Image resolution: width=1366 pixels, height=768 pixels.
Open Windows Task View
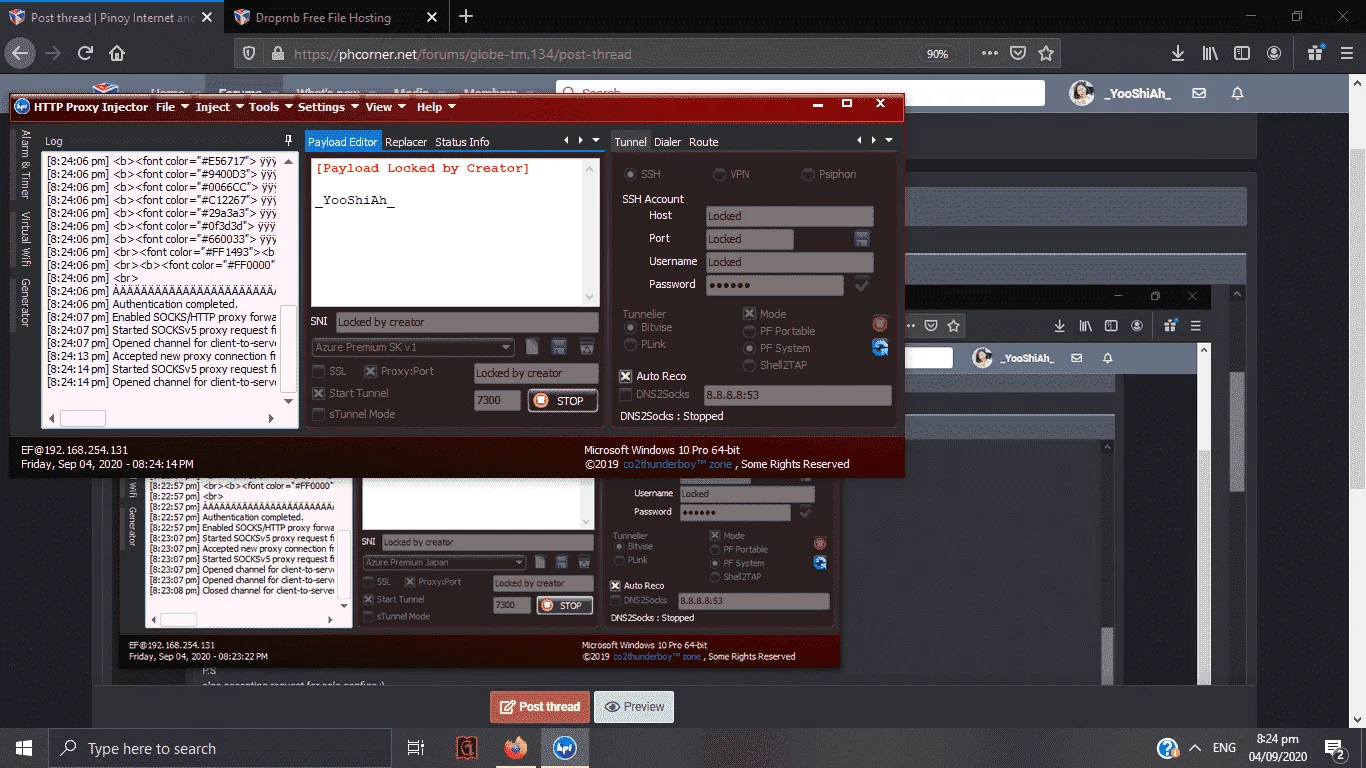click(416, 748)
